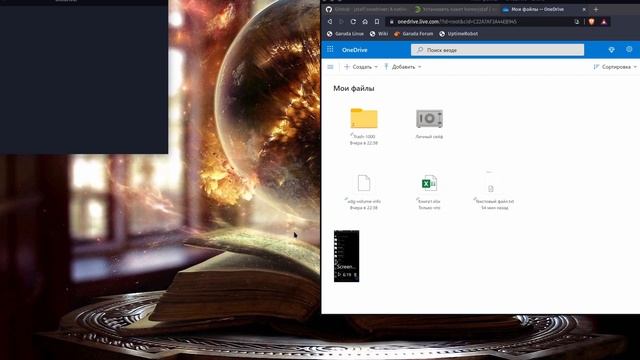The width and height of the screenshot is (640, 360).
Task: Go to the browser home page
Action: 365,22
